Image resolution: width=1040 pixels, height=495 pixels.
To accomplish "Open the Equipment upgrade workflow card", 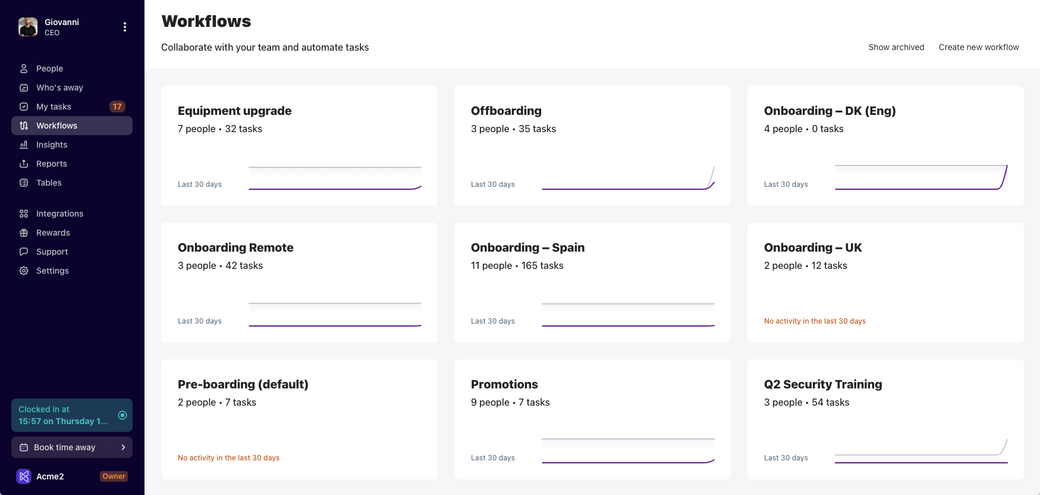I will (299, 145).
